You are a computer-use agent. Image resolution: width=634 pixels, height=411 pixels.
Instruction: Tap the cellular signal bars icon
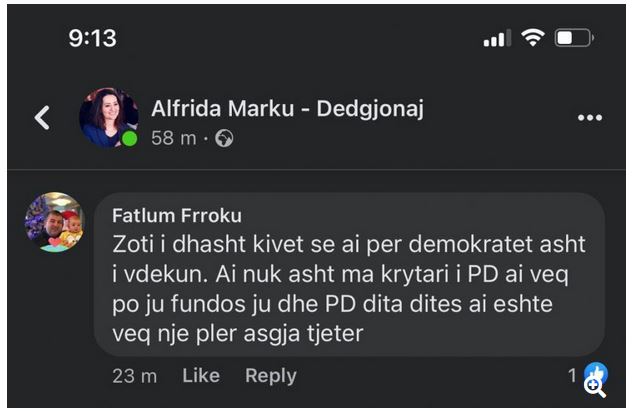[496, 39]
